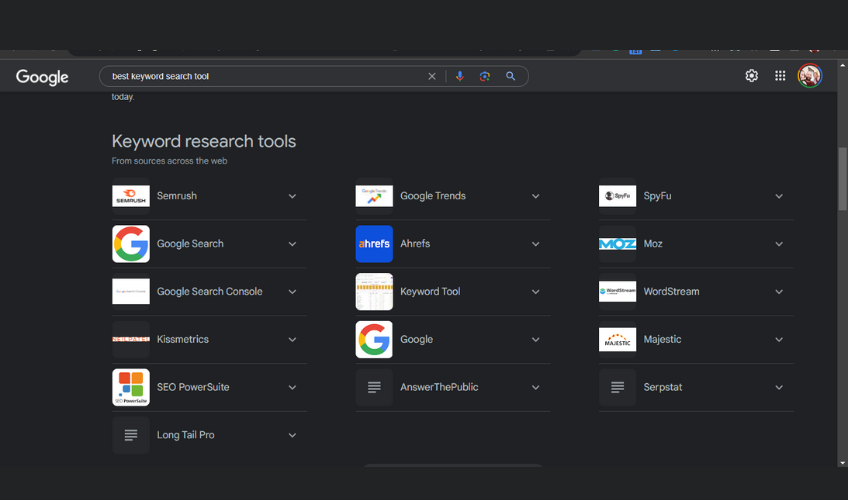Select the AnswerThePublic label

pyautogui.click(x=439, y=387)
